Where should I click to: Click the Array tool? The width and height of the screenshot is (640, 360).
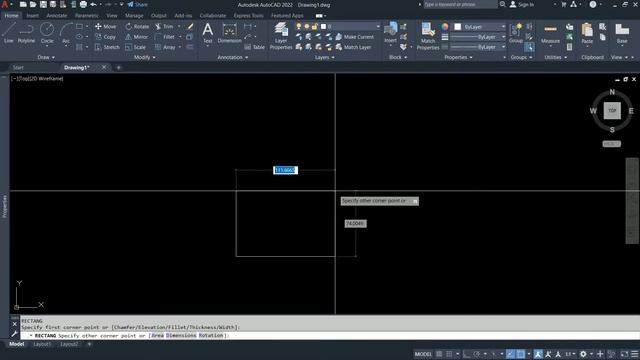pos(165,47)
